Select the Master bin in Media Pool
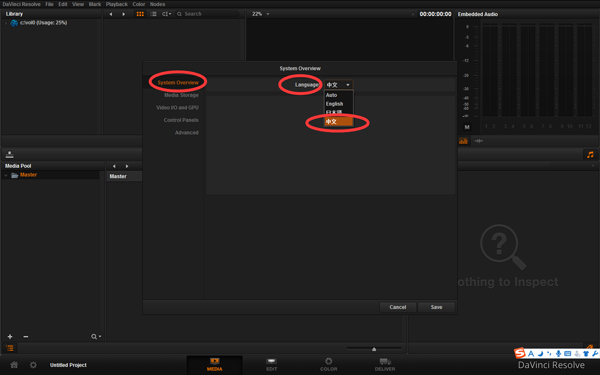This screenshot has width=600, height=375. pyautogui.click(x=28, y=175)
